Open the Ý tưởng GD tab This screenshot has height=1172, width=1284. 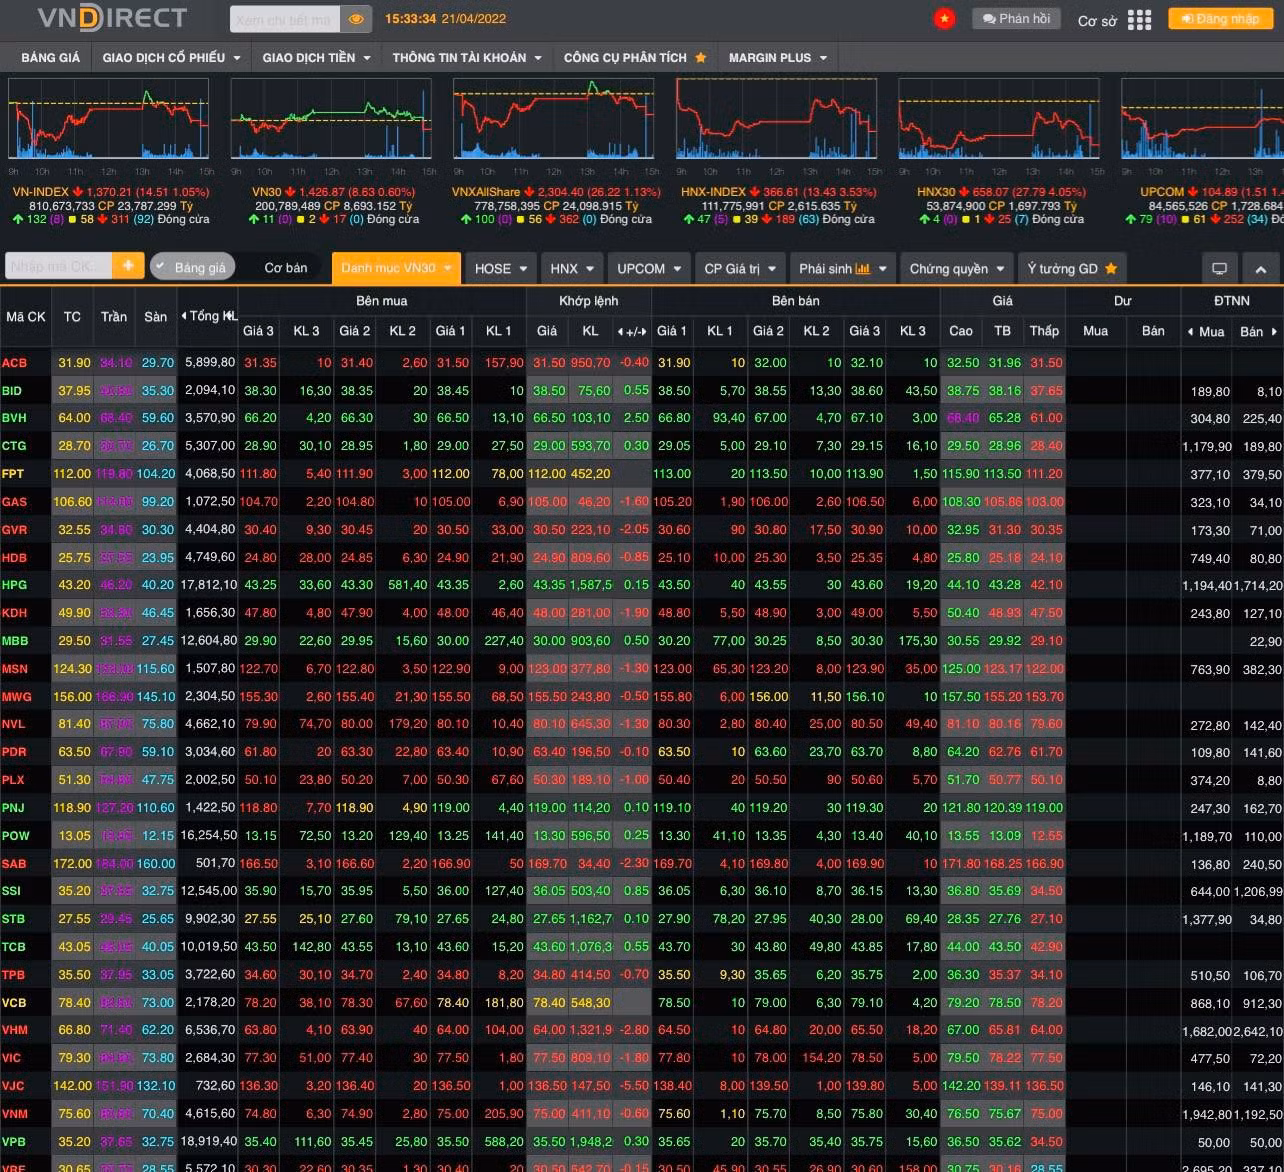click(1072, 268)
